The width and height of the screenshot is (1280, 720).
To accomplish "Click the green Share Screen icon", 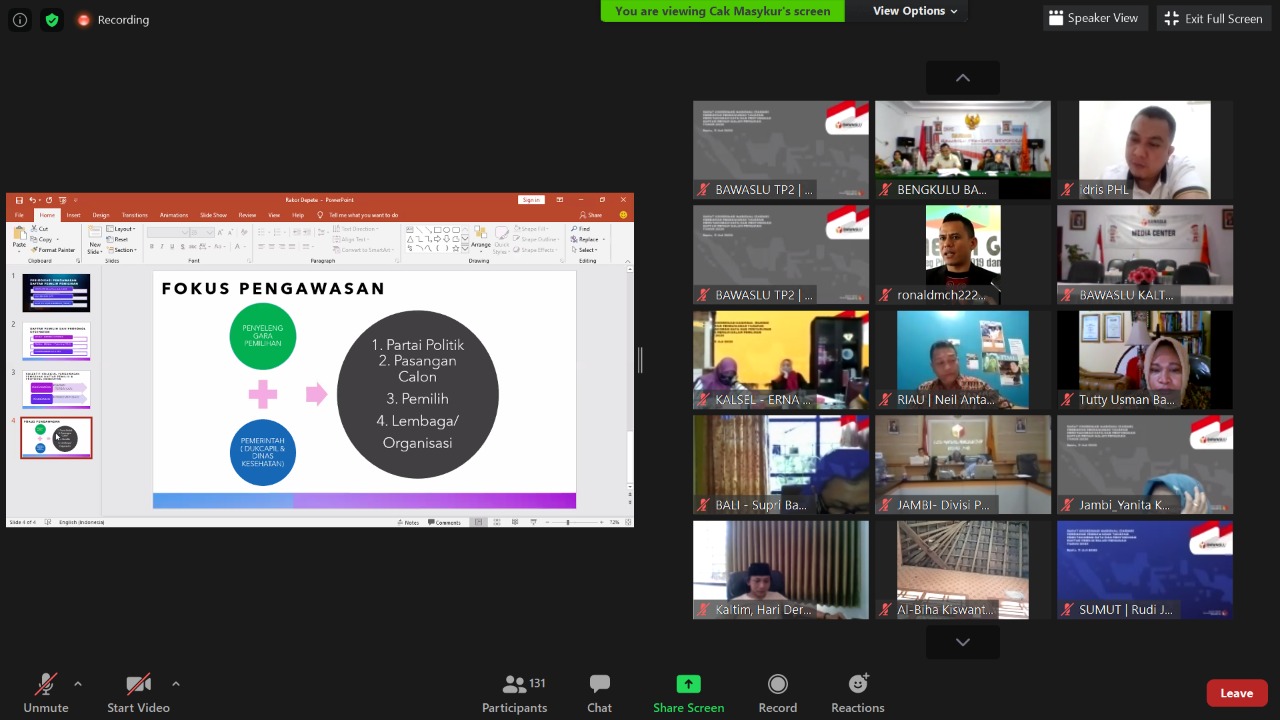I will (x=688, y=684).
